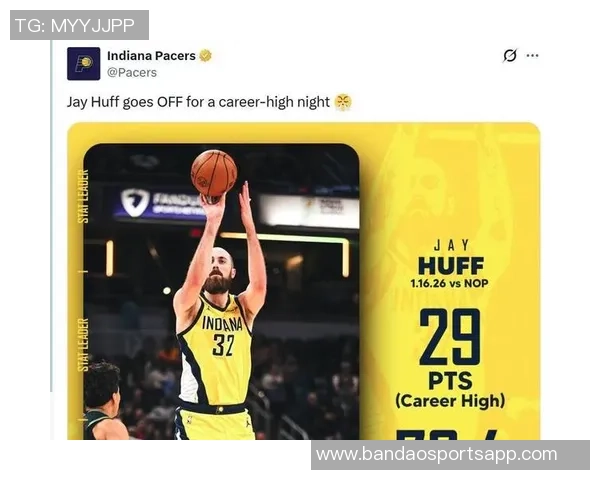Open the www.bandaosportsapp.com watermark link
The image size is (600, 480).
coord(437,454)
